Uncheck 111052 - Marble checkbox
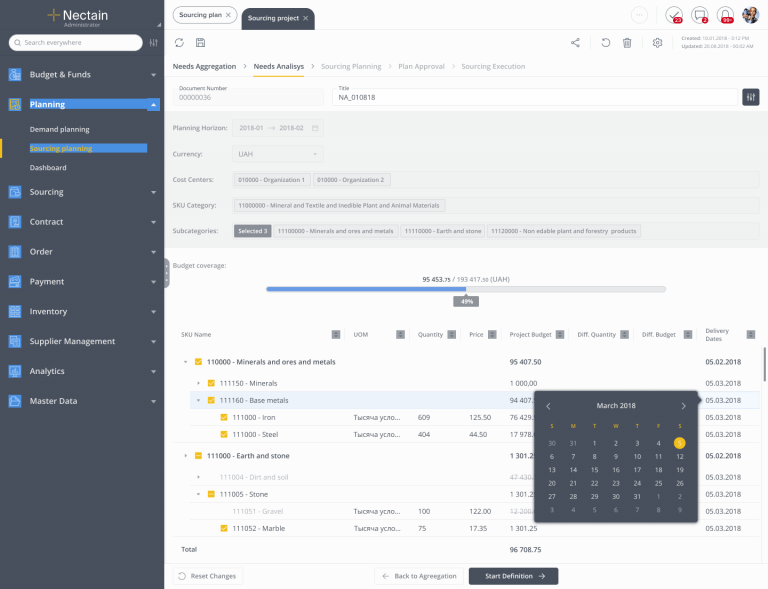The width and height of the screenshot is (768, 589). coord(224,528)
